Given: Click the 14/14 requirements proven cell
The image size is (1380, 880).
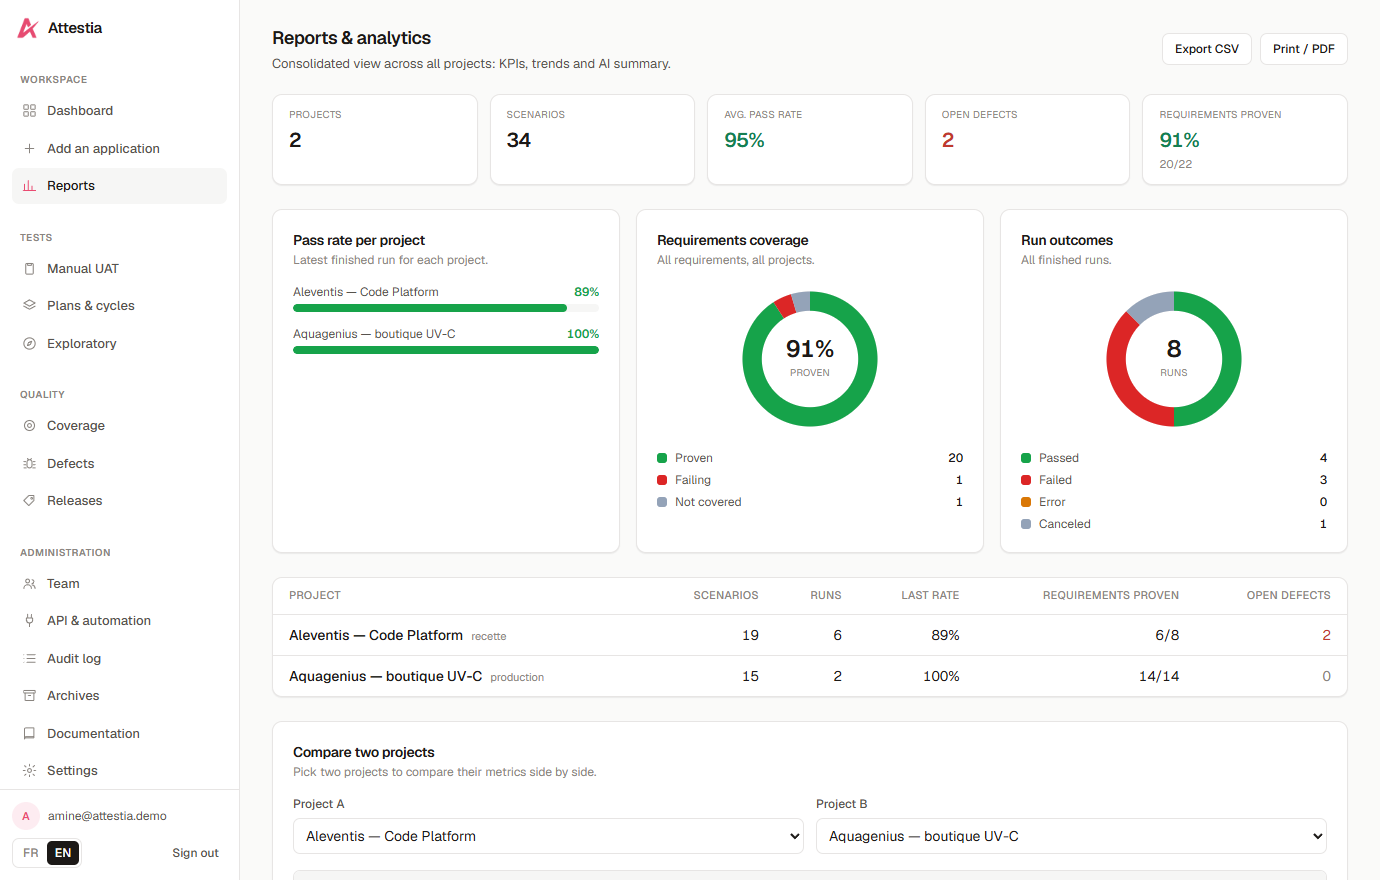Looking at the screenshot, I should pyautogui.click(x=1159, y=676).
